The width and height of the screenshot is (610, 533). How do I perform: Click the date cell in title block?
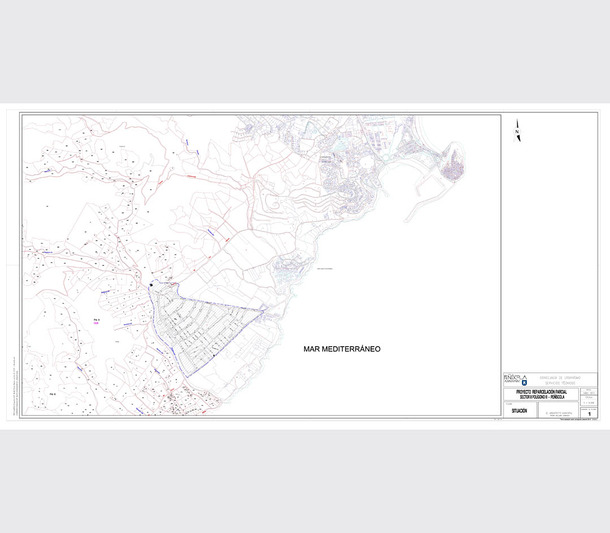(x=589, y=392)
